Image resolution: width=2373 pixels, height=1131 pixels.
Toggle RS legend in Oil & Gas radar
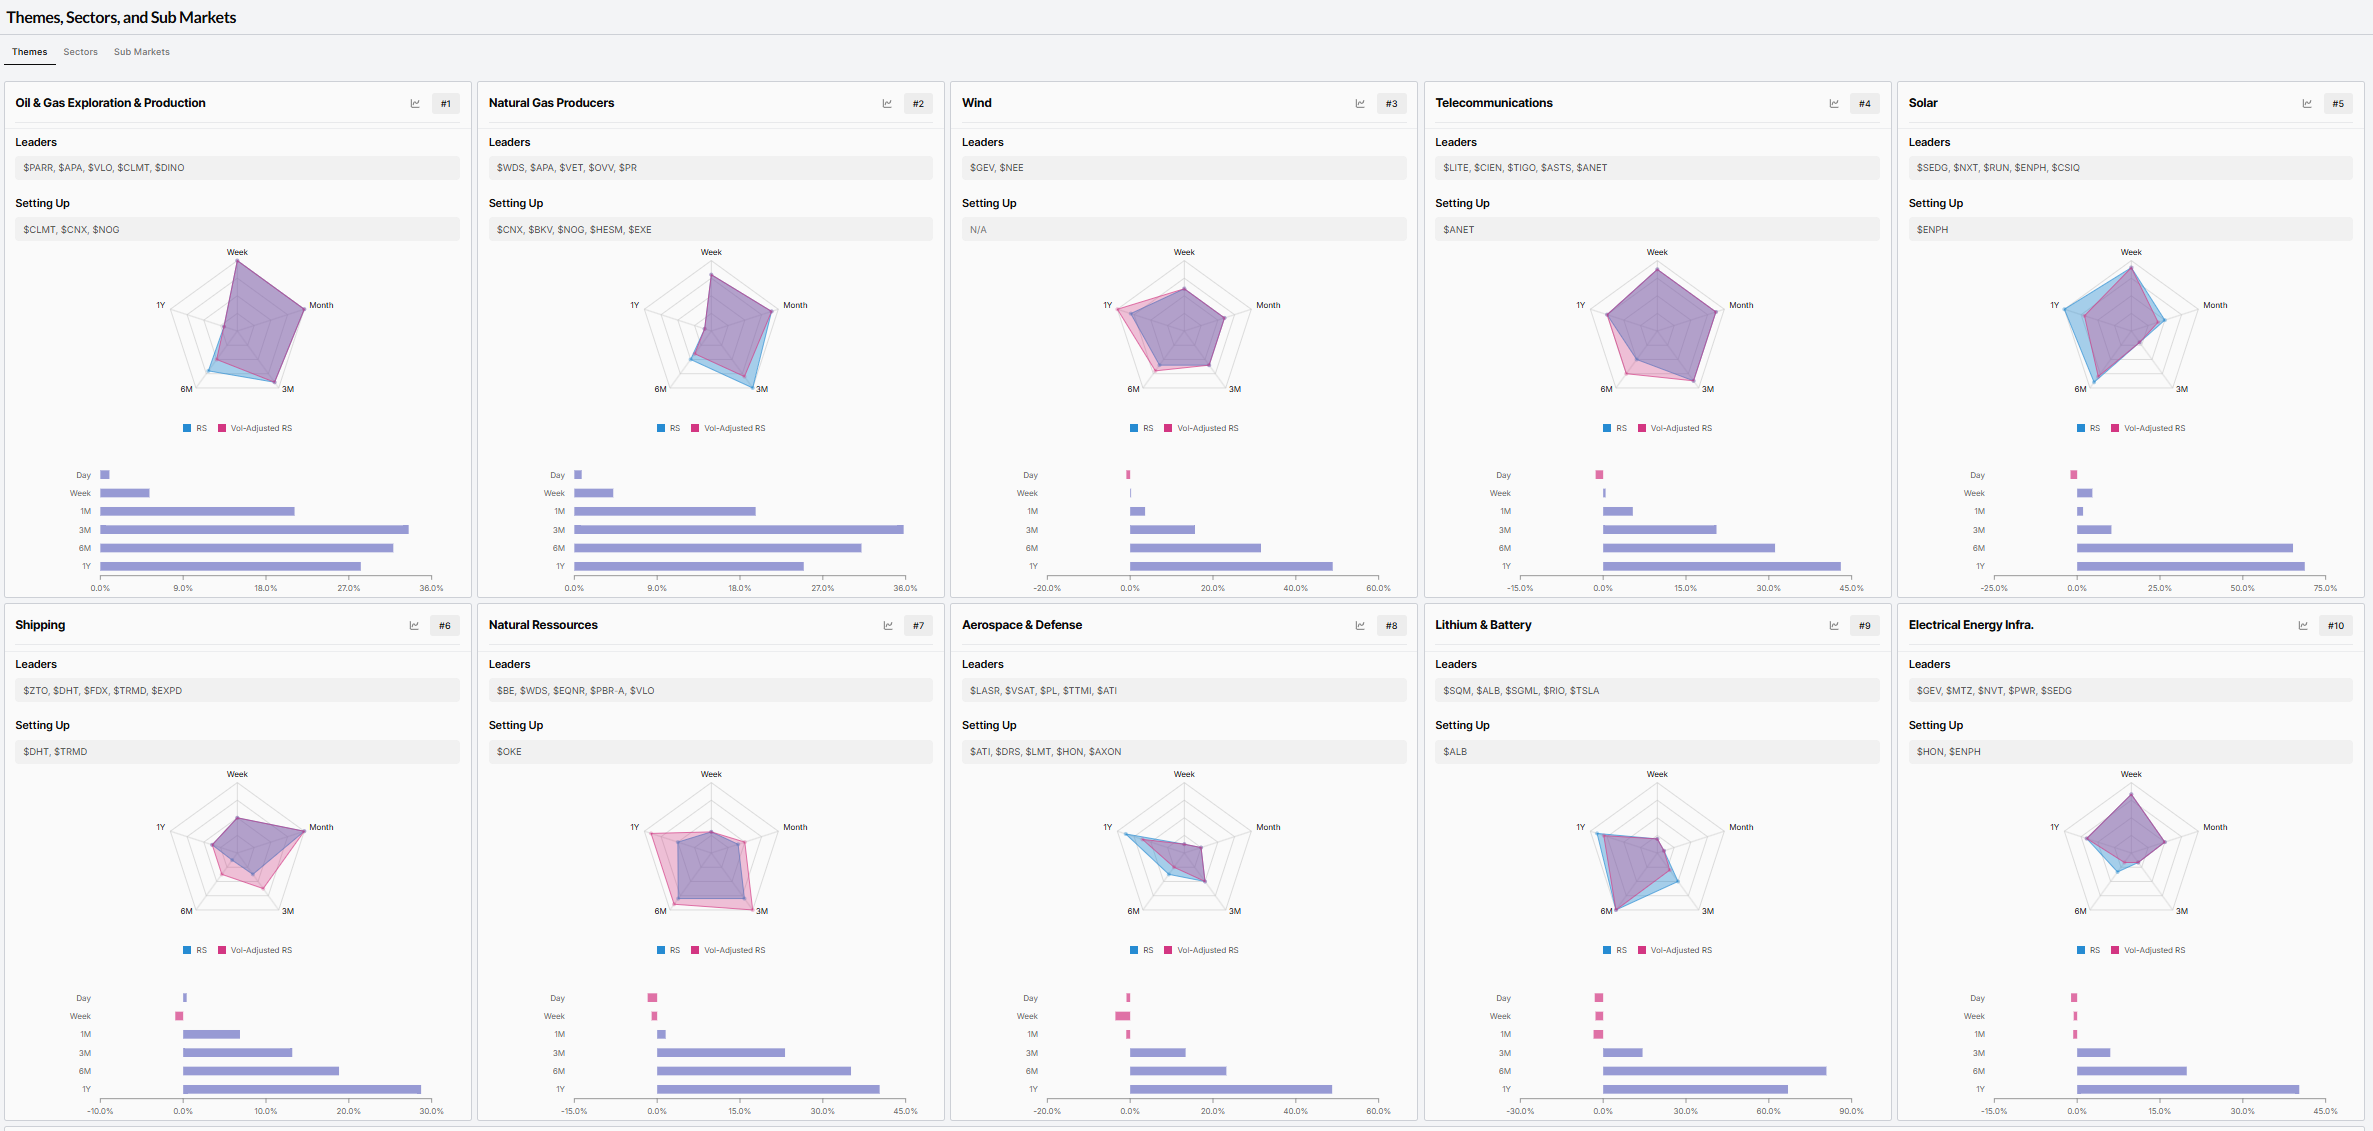click(195, 428)
